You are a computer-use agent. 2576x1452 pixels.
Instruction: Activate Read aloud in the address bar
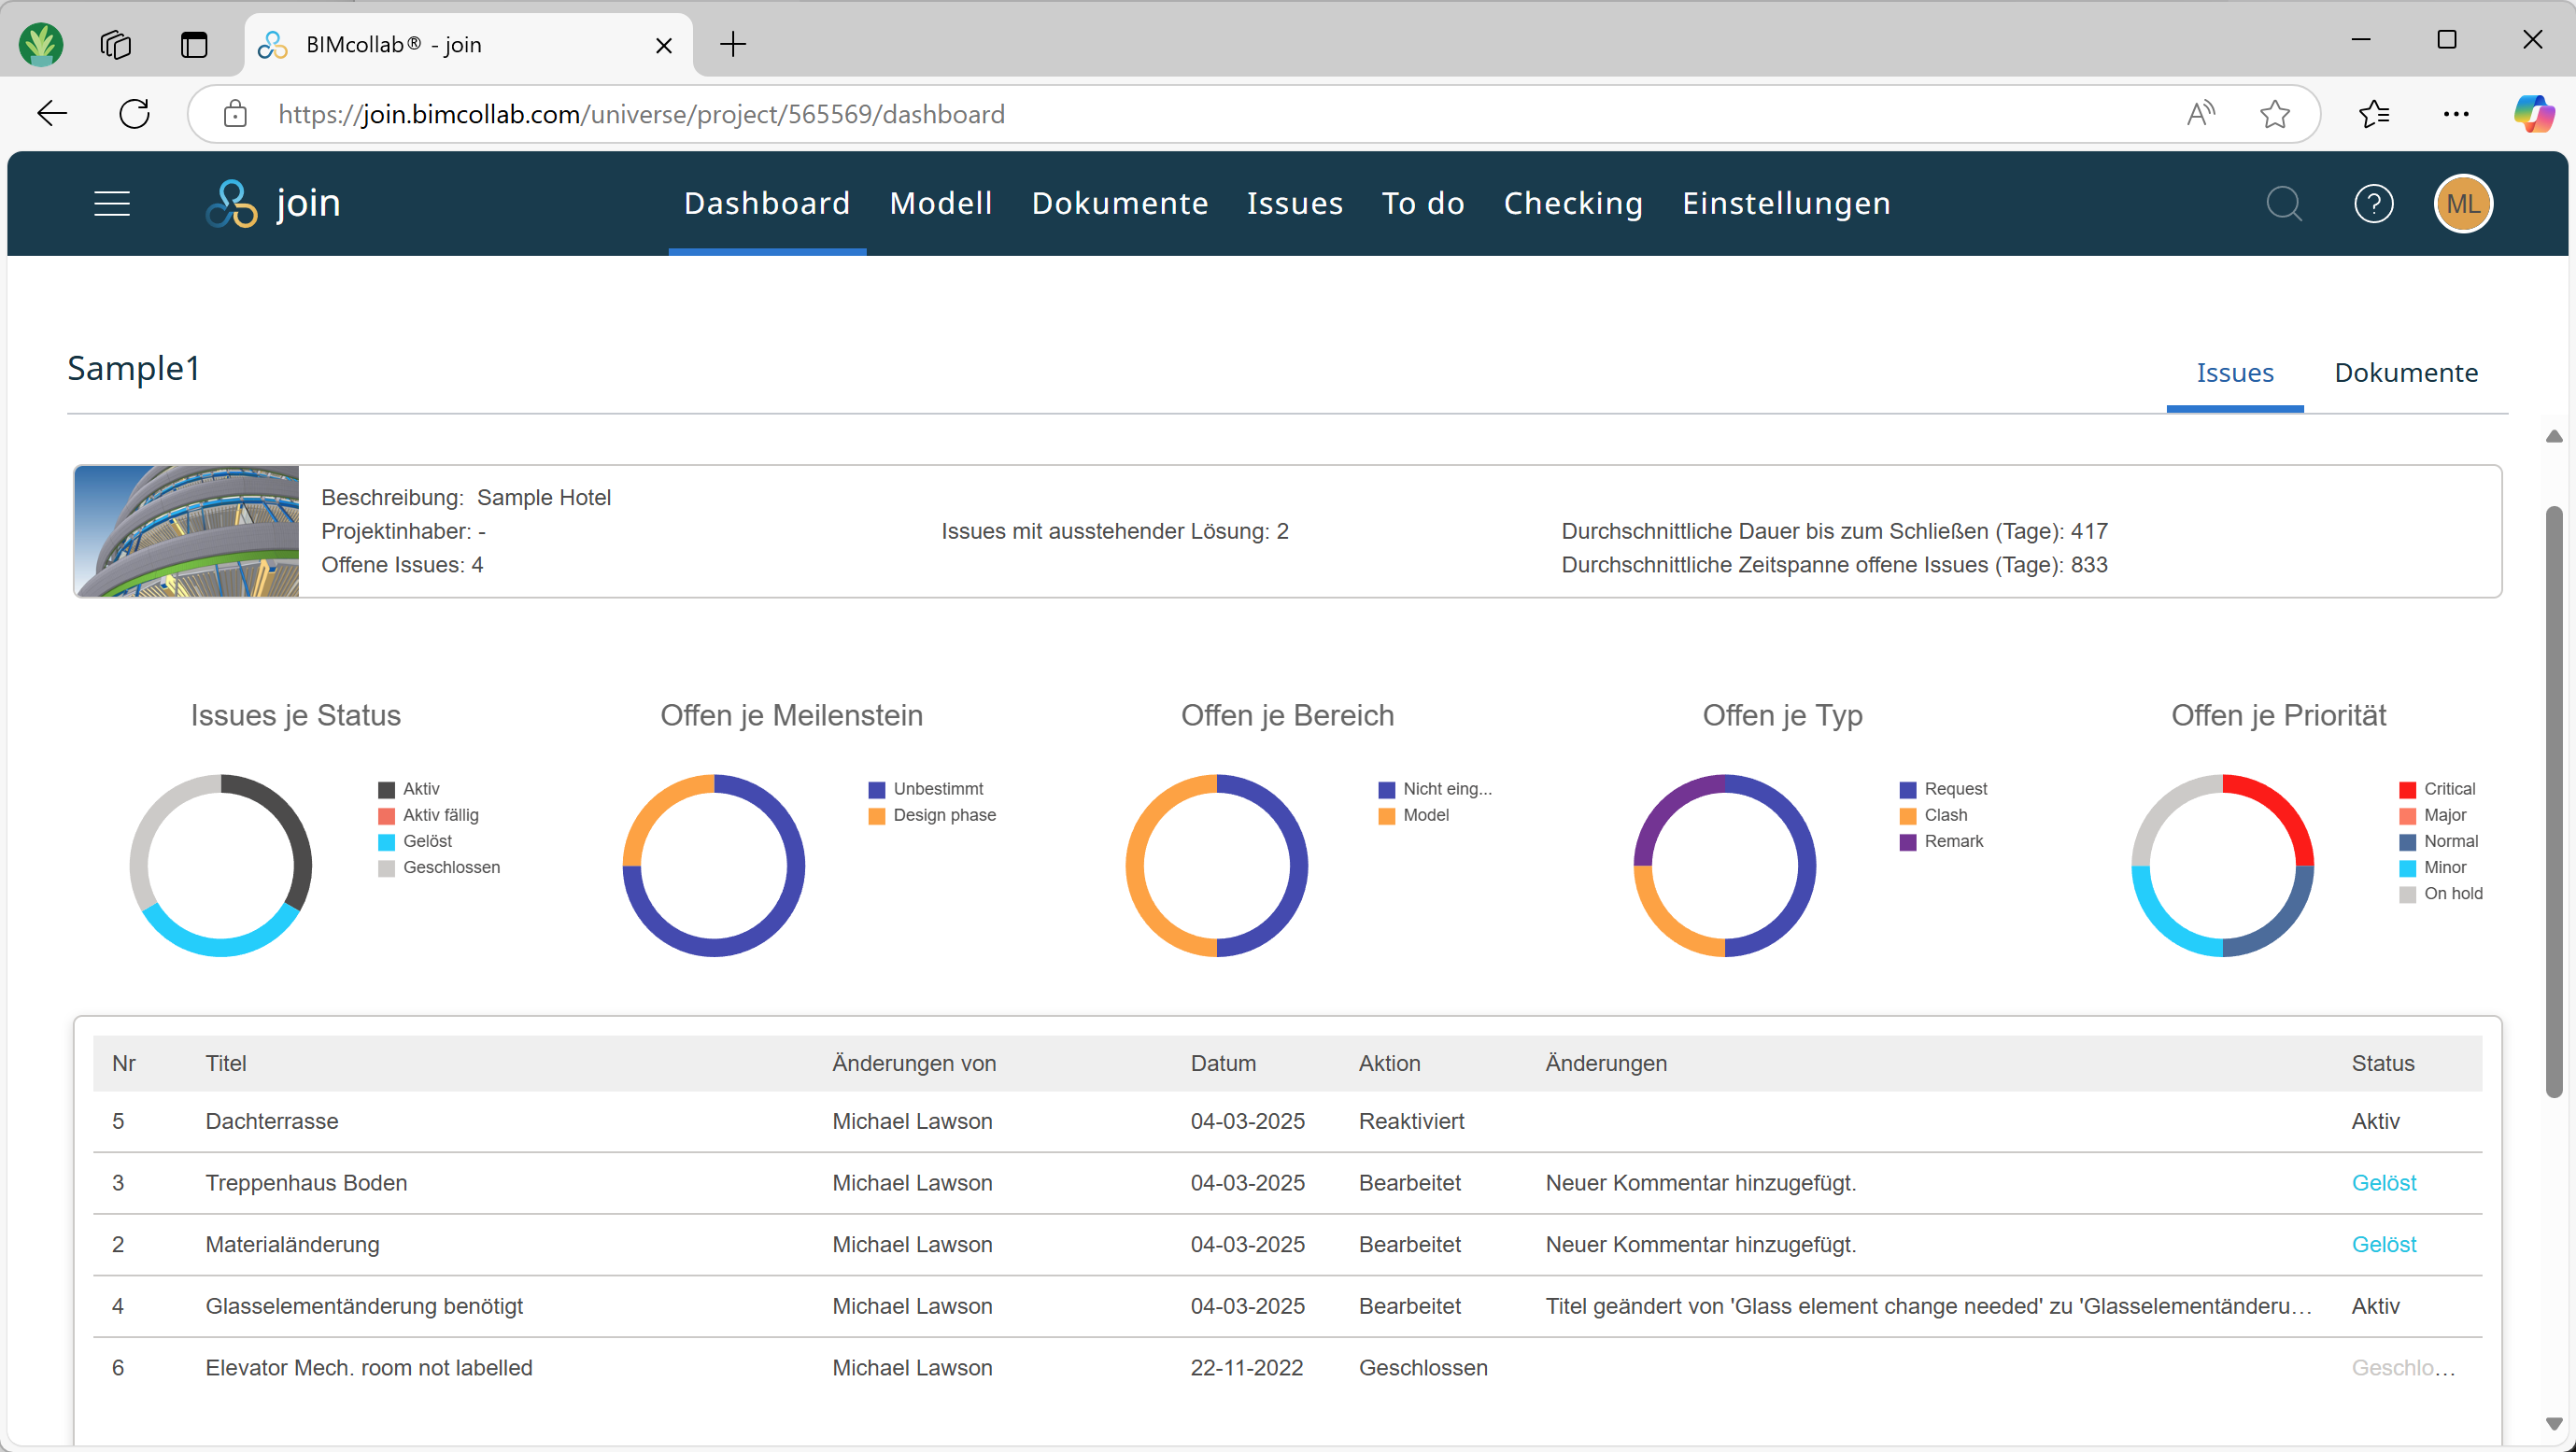[x=2200, y=113]
